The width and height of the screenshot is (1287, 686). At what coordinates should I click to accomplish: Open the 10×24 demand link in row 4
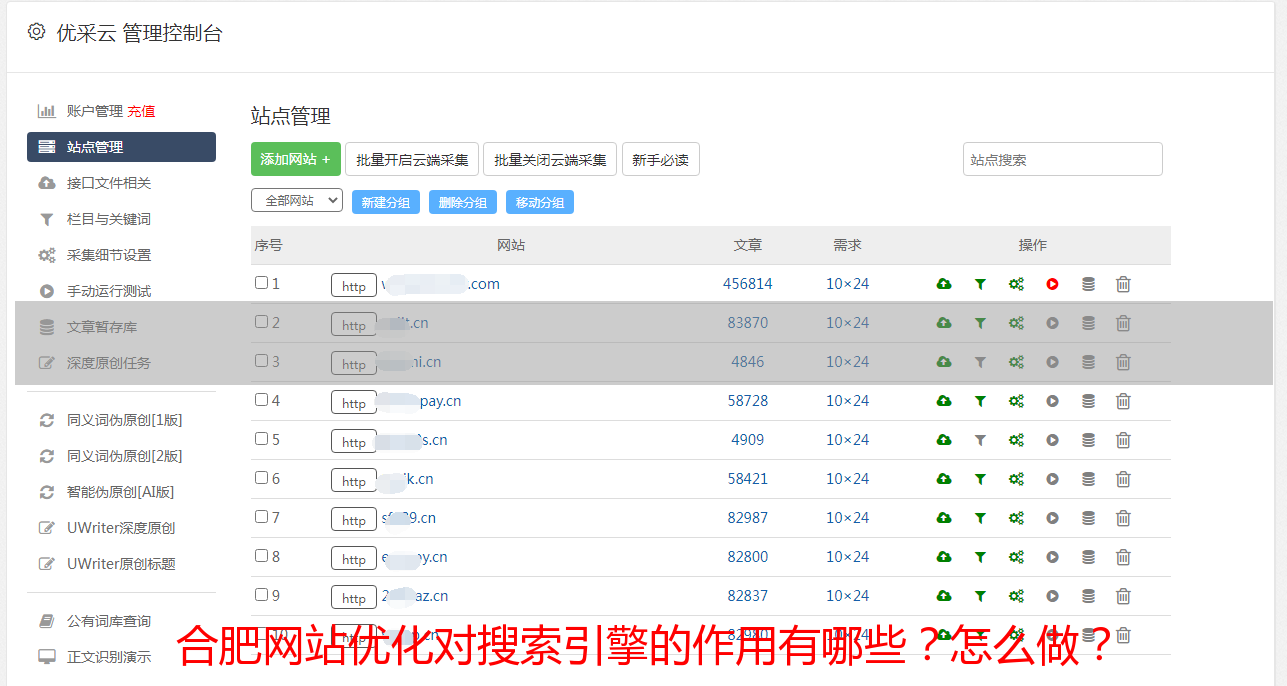coord(848,401)
